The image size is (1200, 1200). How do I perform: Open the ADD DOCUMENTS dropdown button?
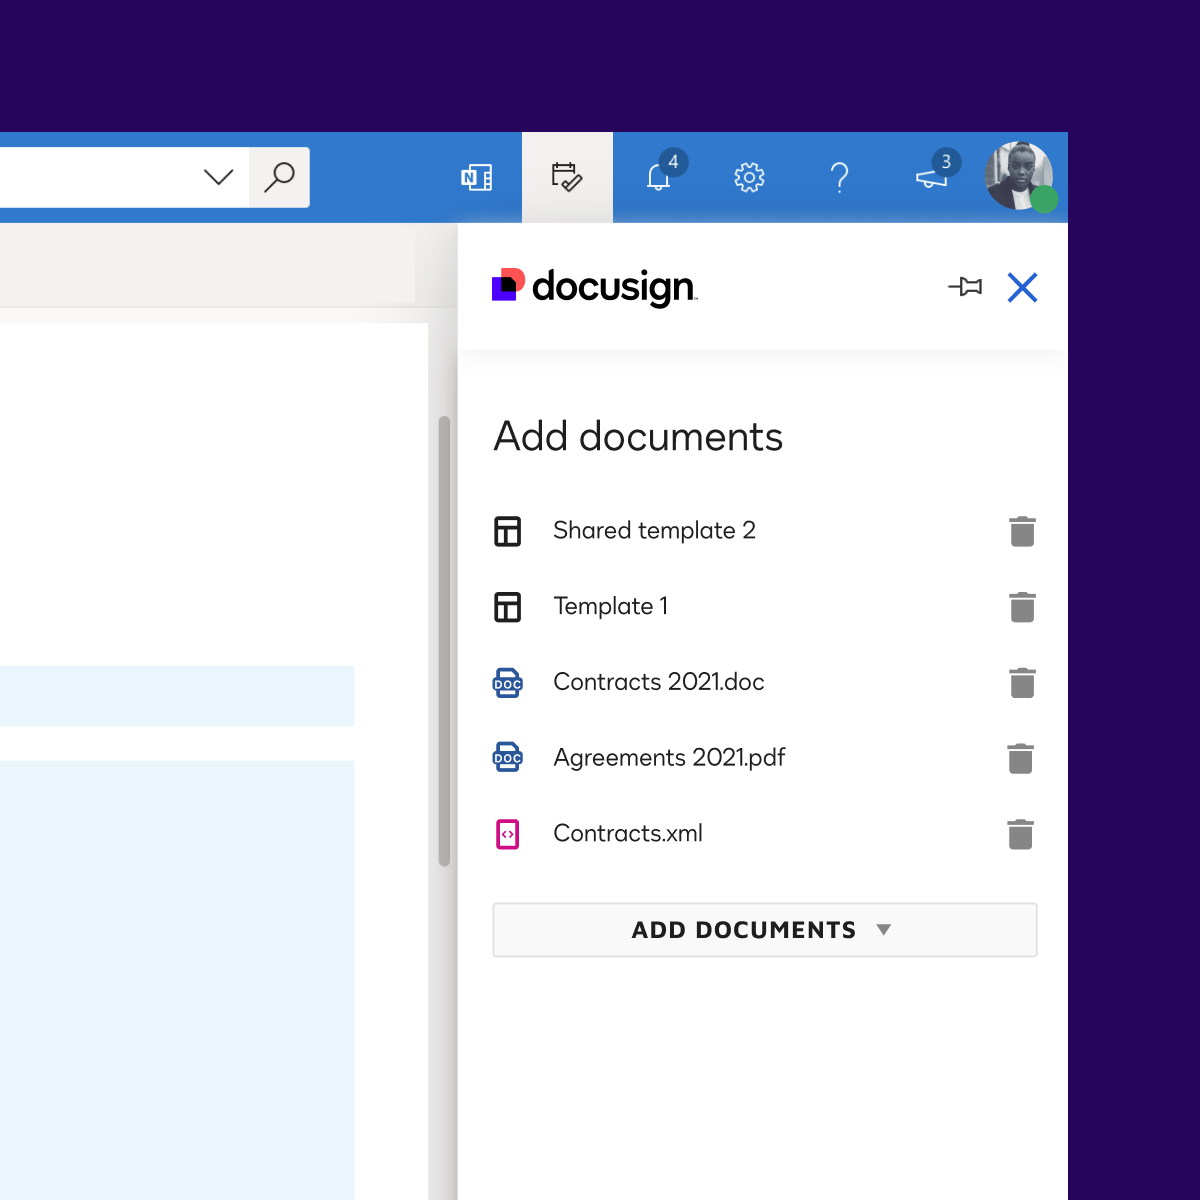[x=765, y=930]
